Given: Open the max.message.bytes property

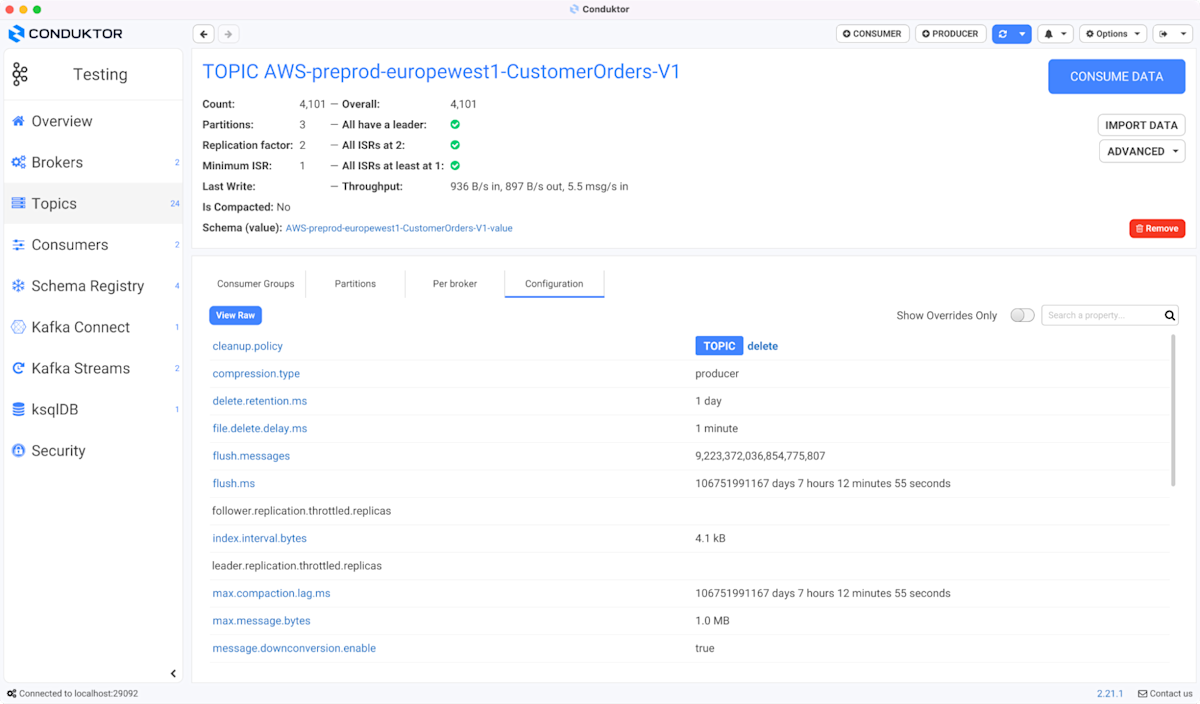Looking at the screenshot, I should 262,621.
